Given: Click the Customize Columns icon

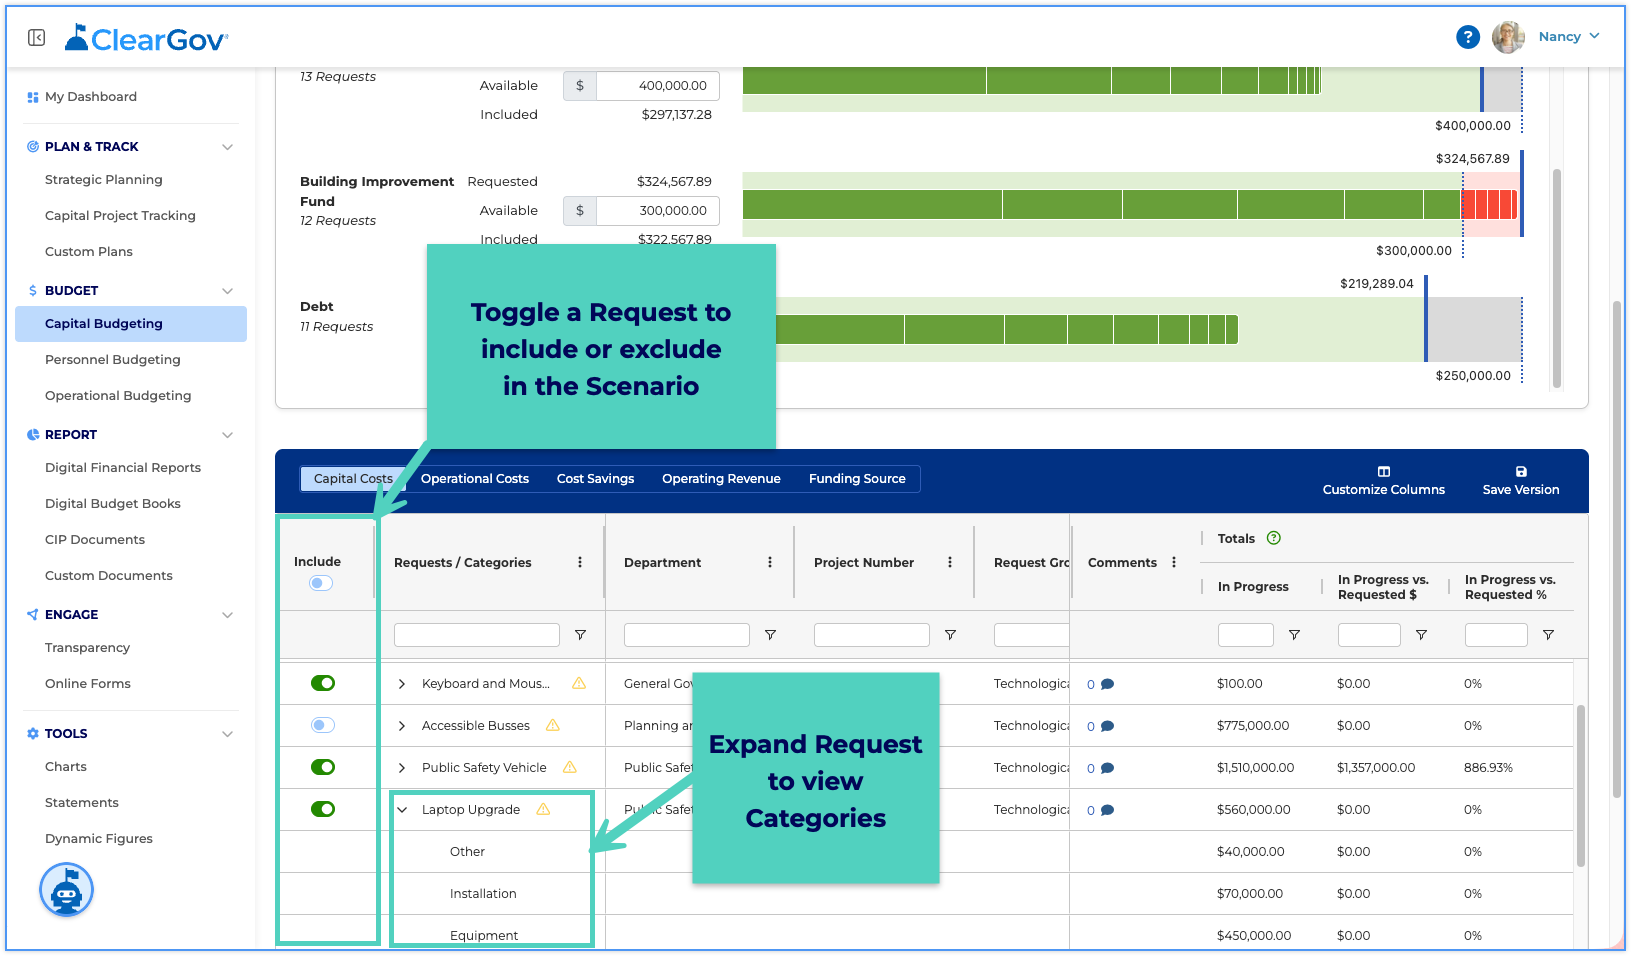Looking at the screenshot, I should point(1384,471).
